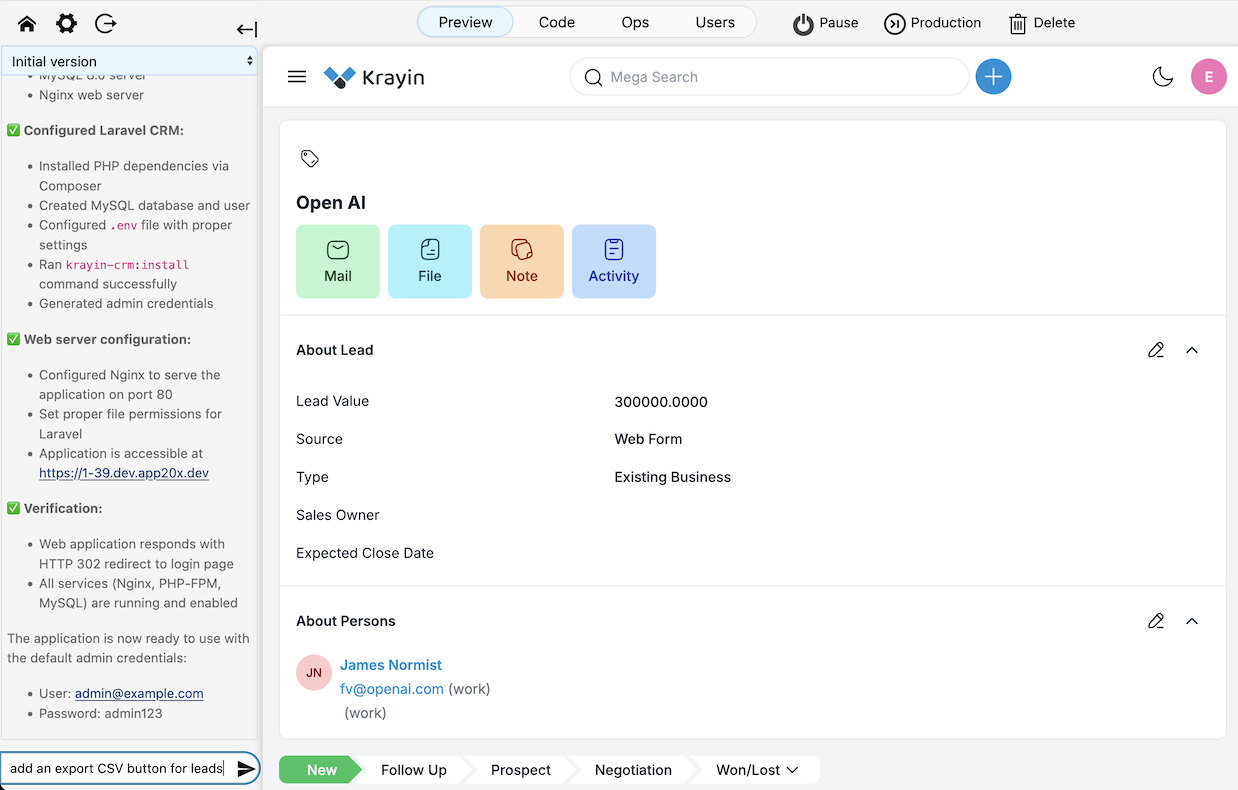Add a Mail to the lead
Screen dimensions: 1238x790
(338, 261)
